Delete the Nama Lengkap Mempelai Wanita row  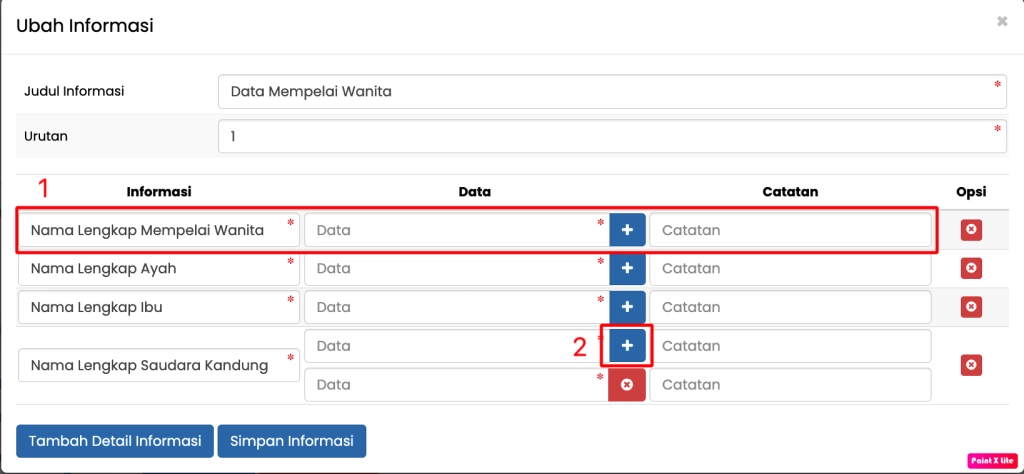(x=970, y=230)
